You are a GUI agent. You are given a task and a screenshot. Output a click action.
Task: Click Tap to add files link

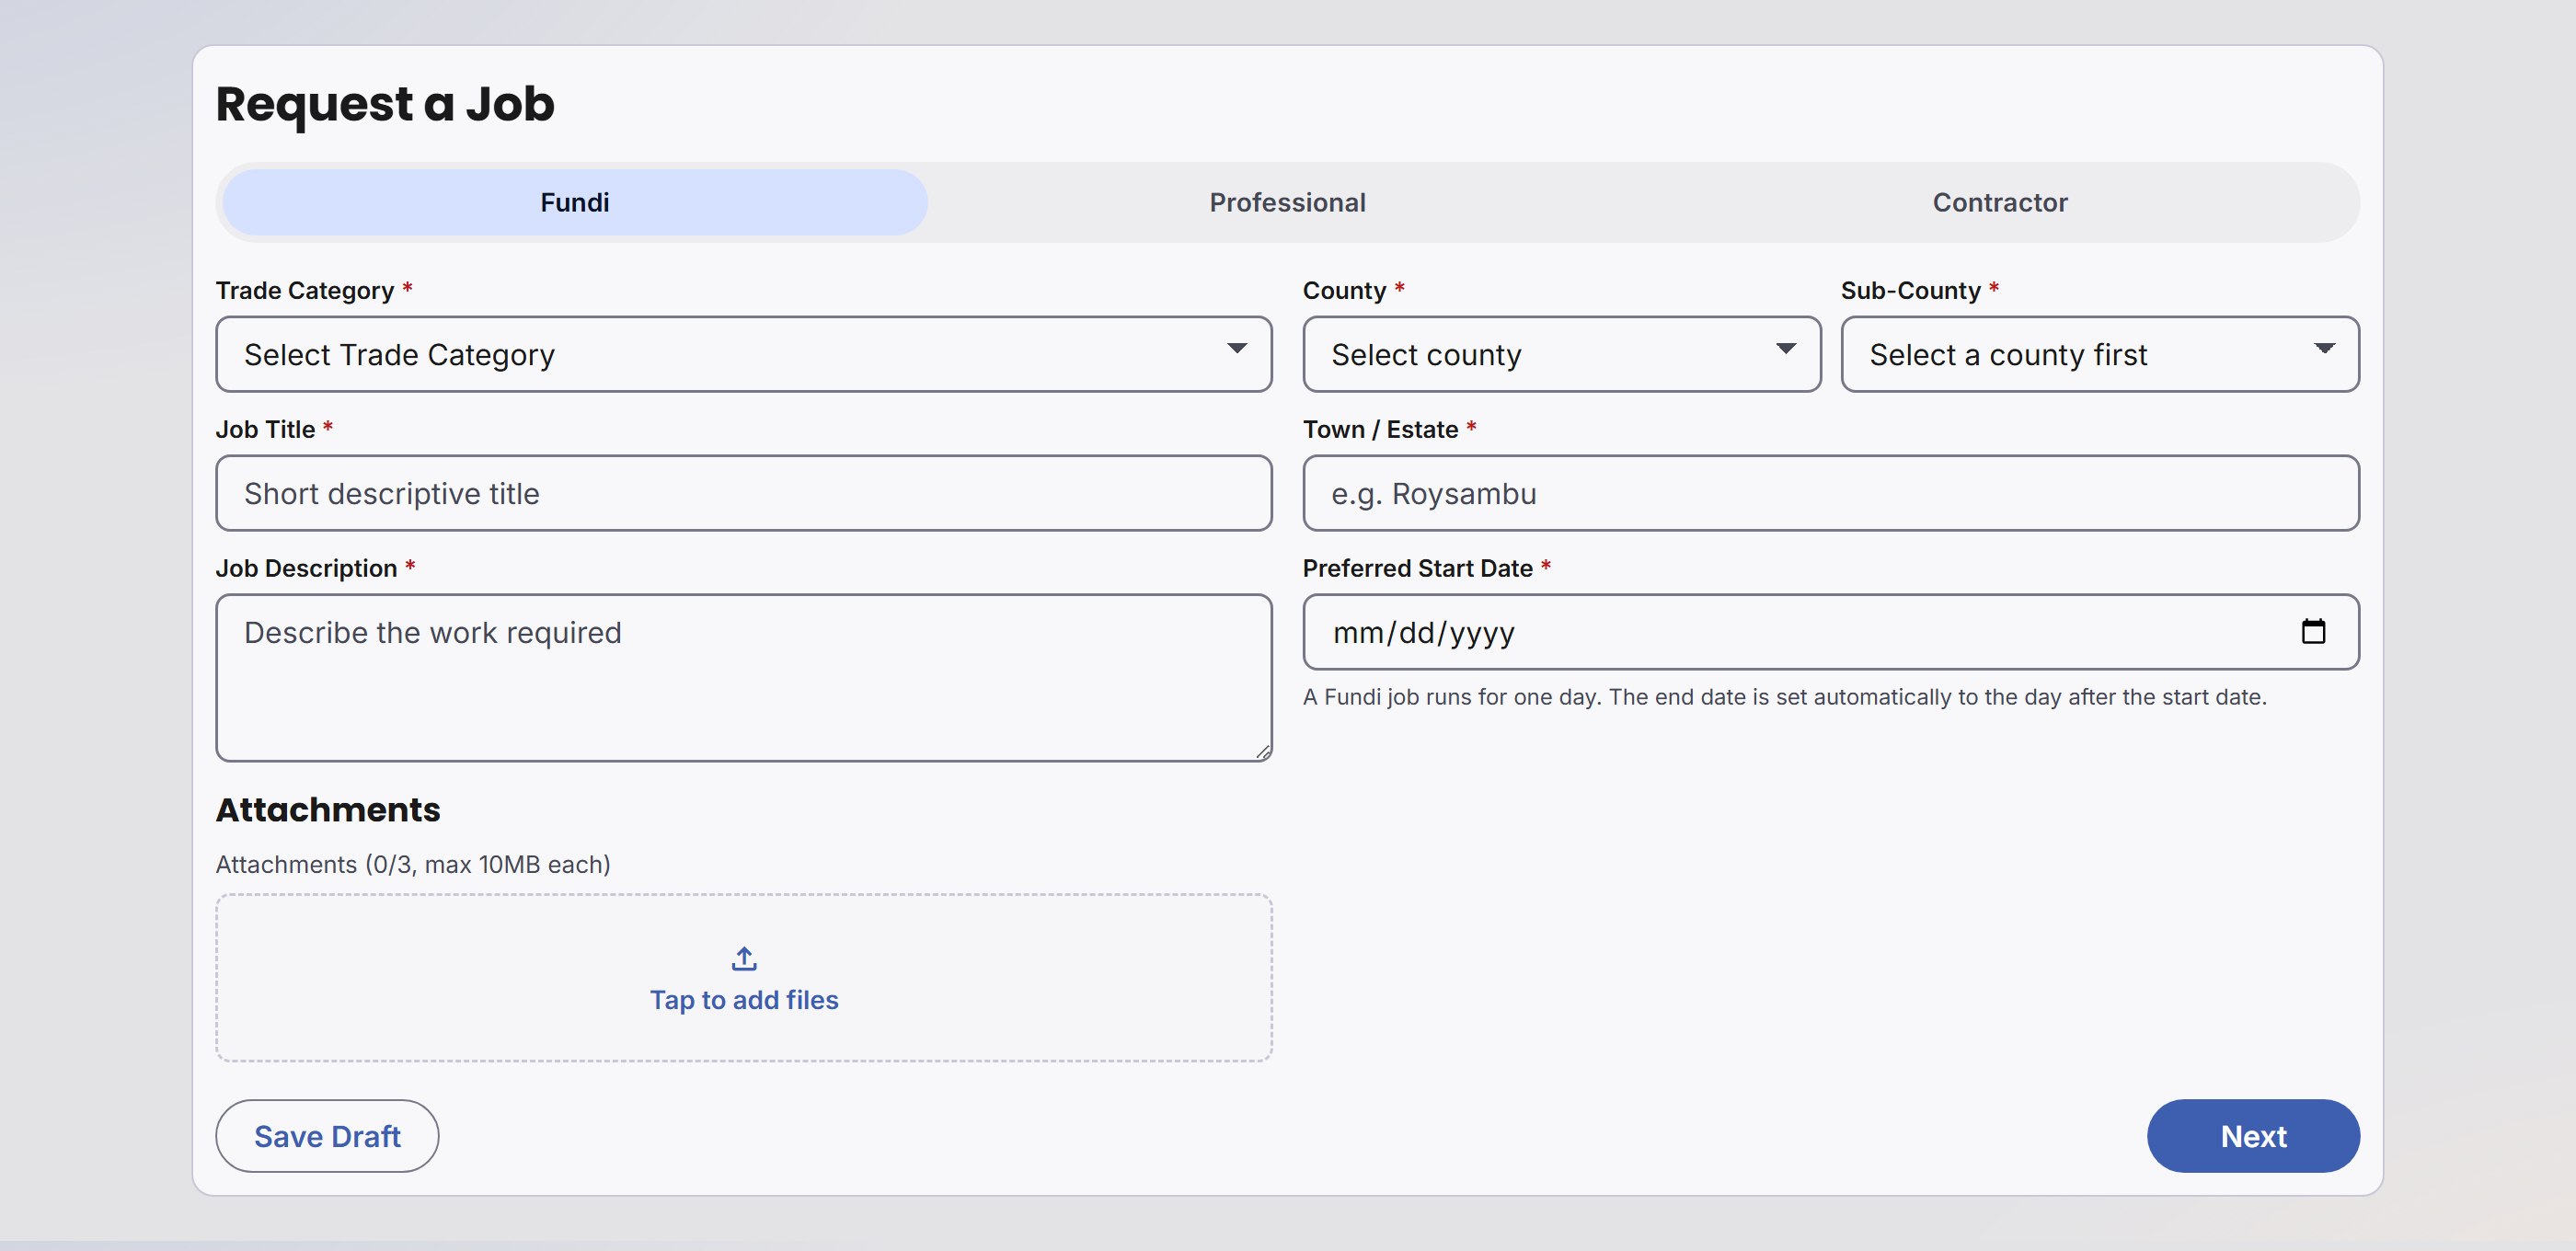pos(744,1000)
